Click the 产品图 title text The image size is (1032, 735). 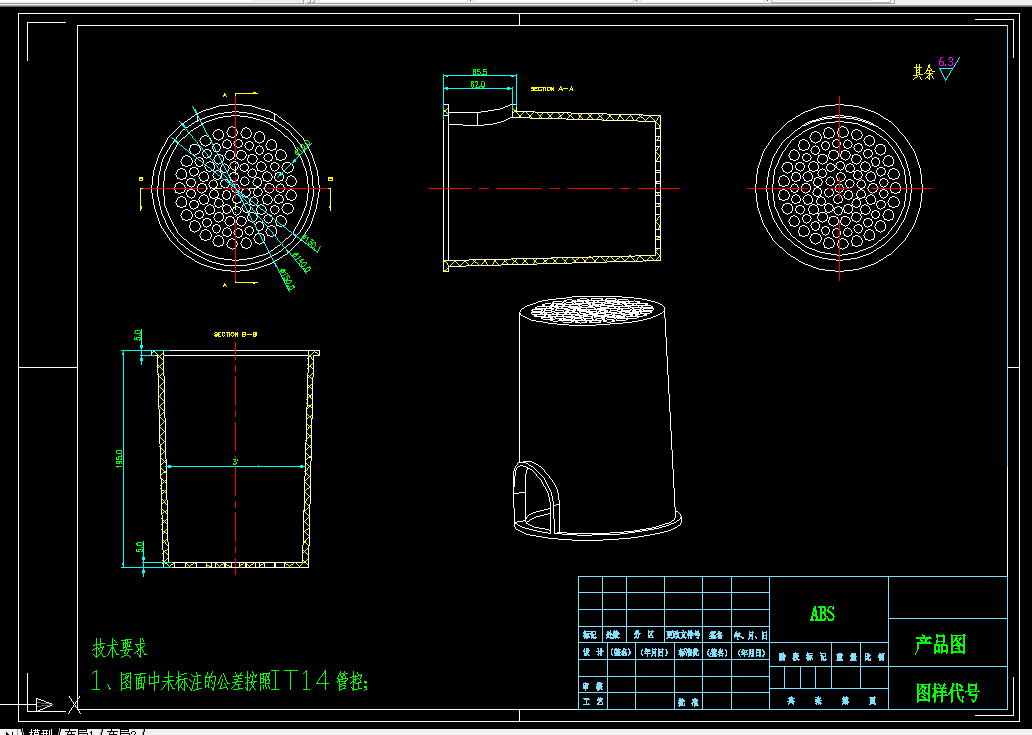[x=941, y=644]
